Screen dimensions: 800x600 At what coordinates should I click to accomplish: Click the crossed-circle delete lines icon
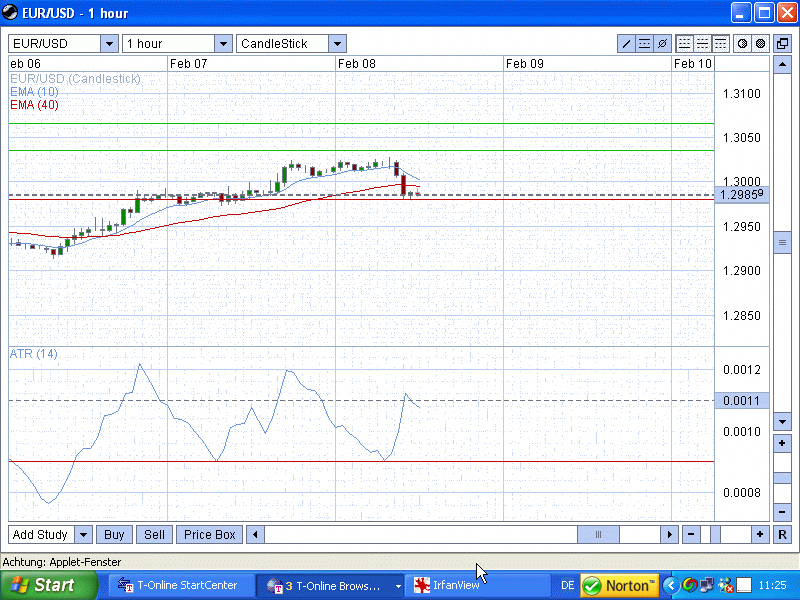pyautogui.click(x=661, y=44)
